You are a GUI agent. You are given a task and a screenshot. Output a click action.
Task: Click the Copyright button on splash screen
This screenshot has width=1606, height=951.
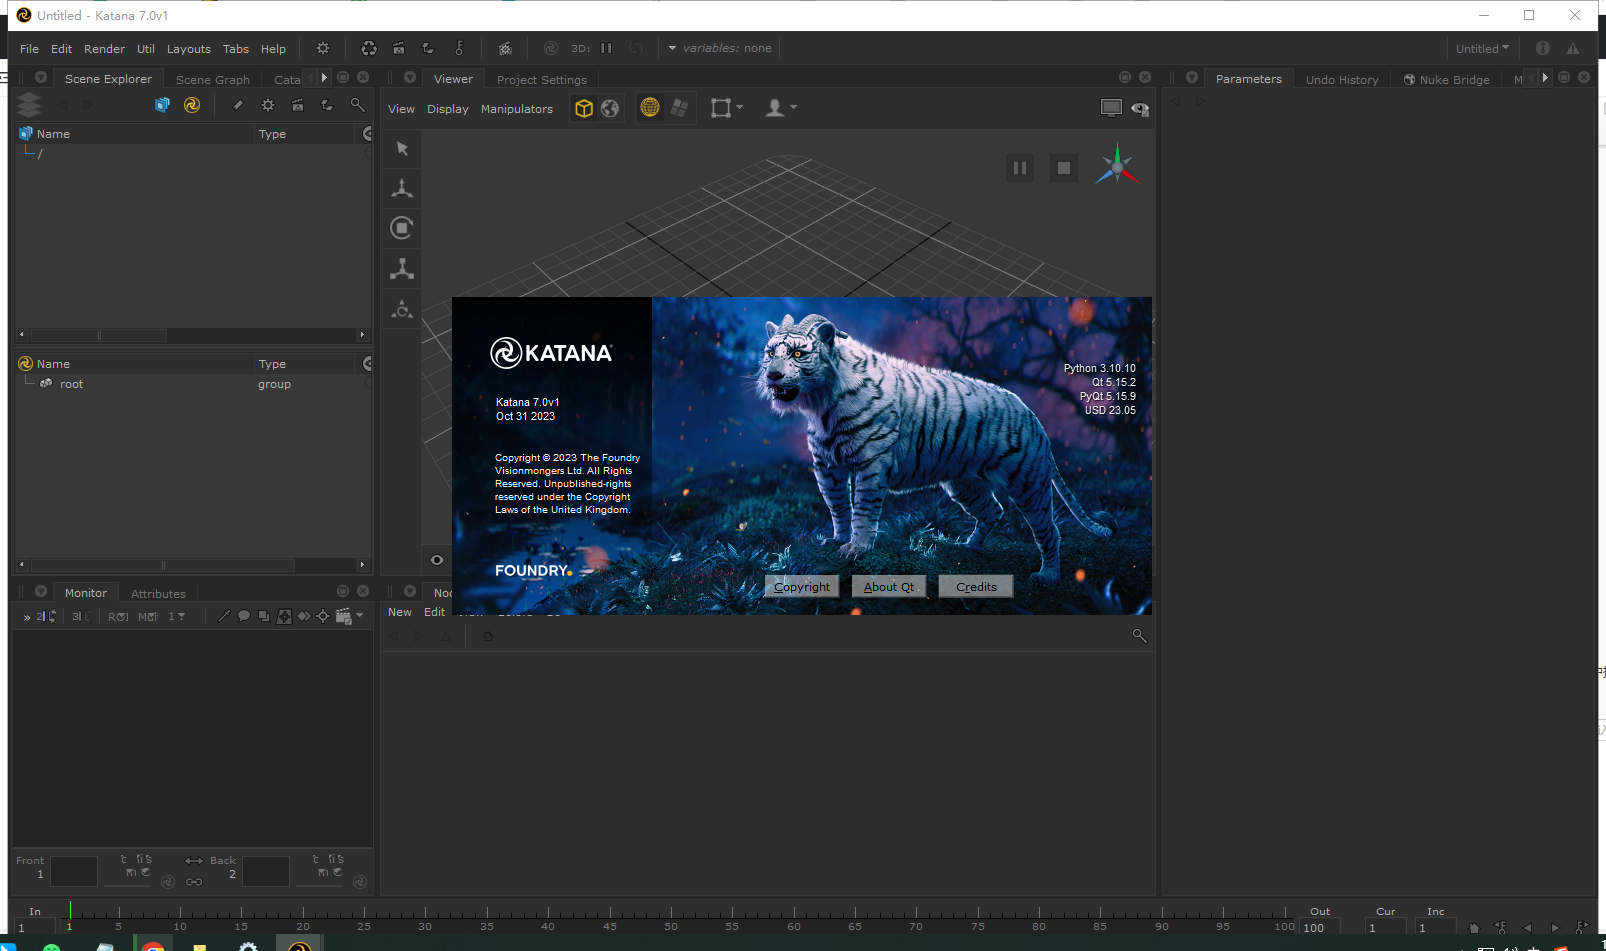(802, 587)
